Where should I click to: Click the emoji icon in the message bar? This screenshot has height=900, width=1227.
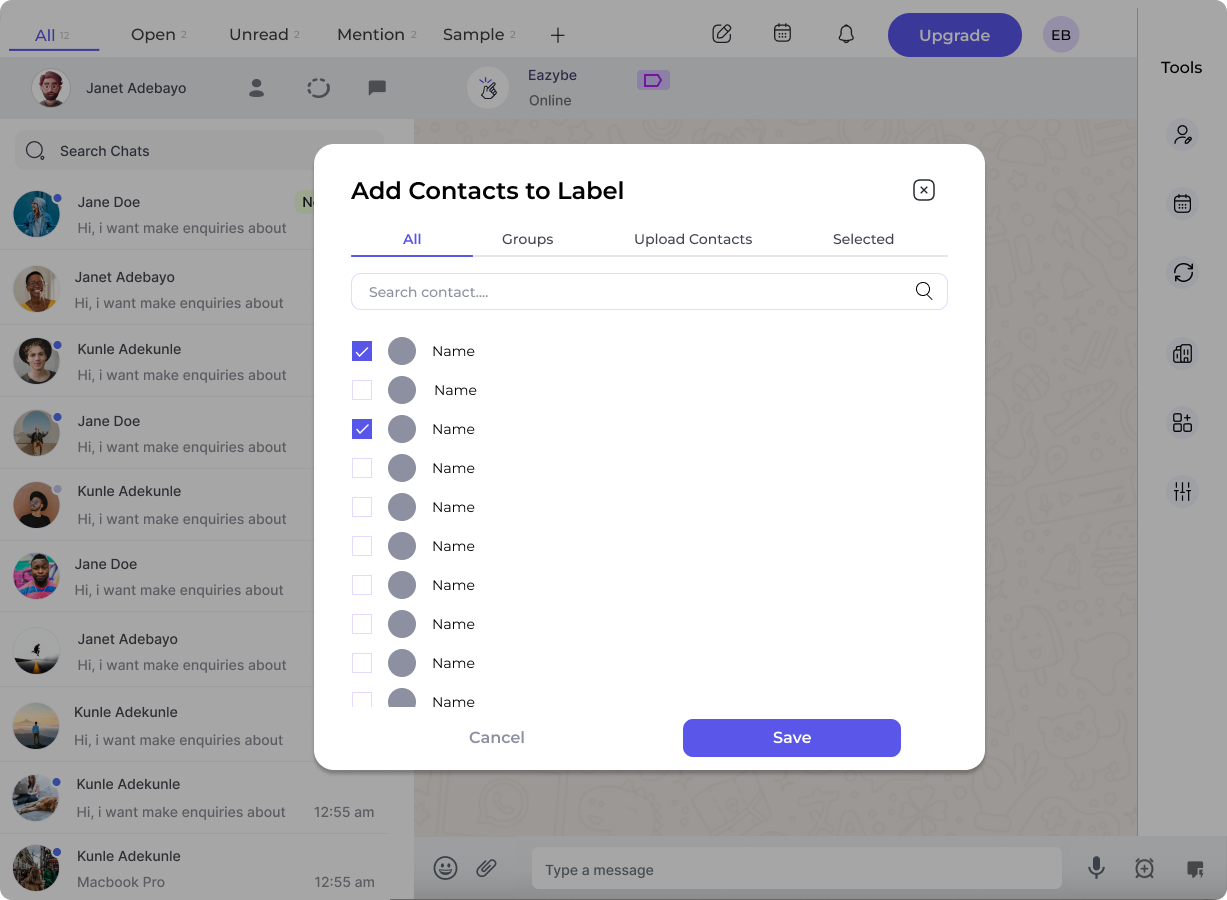pos(445,868)
